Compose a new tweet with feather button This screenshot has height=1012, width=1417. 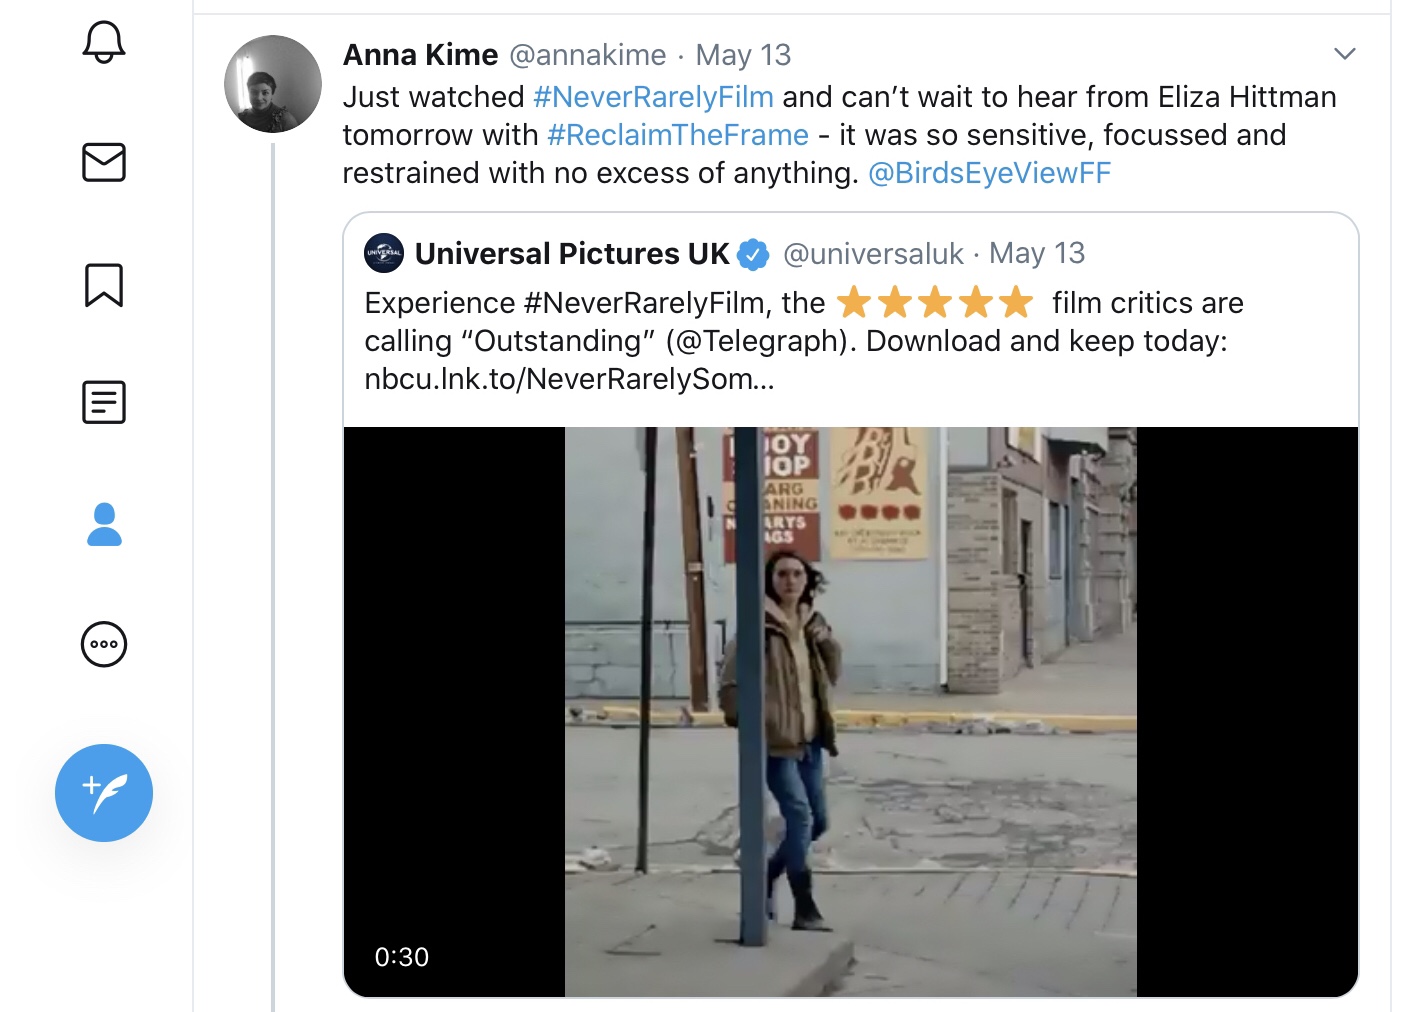click(x=104, y=793)
